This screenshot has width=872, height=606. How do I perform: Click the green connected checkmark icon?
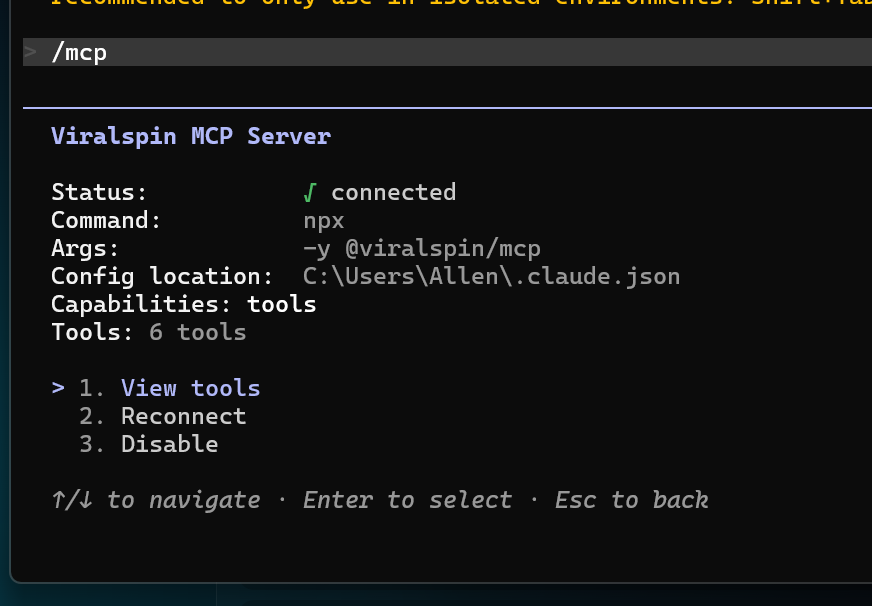click(x=310, y=192)
